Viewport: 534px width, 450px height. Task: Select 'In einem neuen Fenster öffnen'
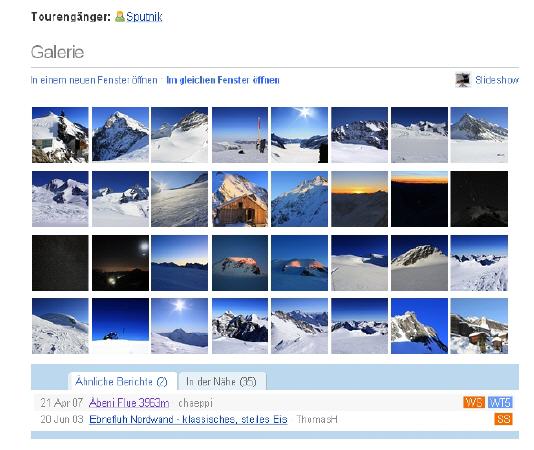point(94,80)
